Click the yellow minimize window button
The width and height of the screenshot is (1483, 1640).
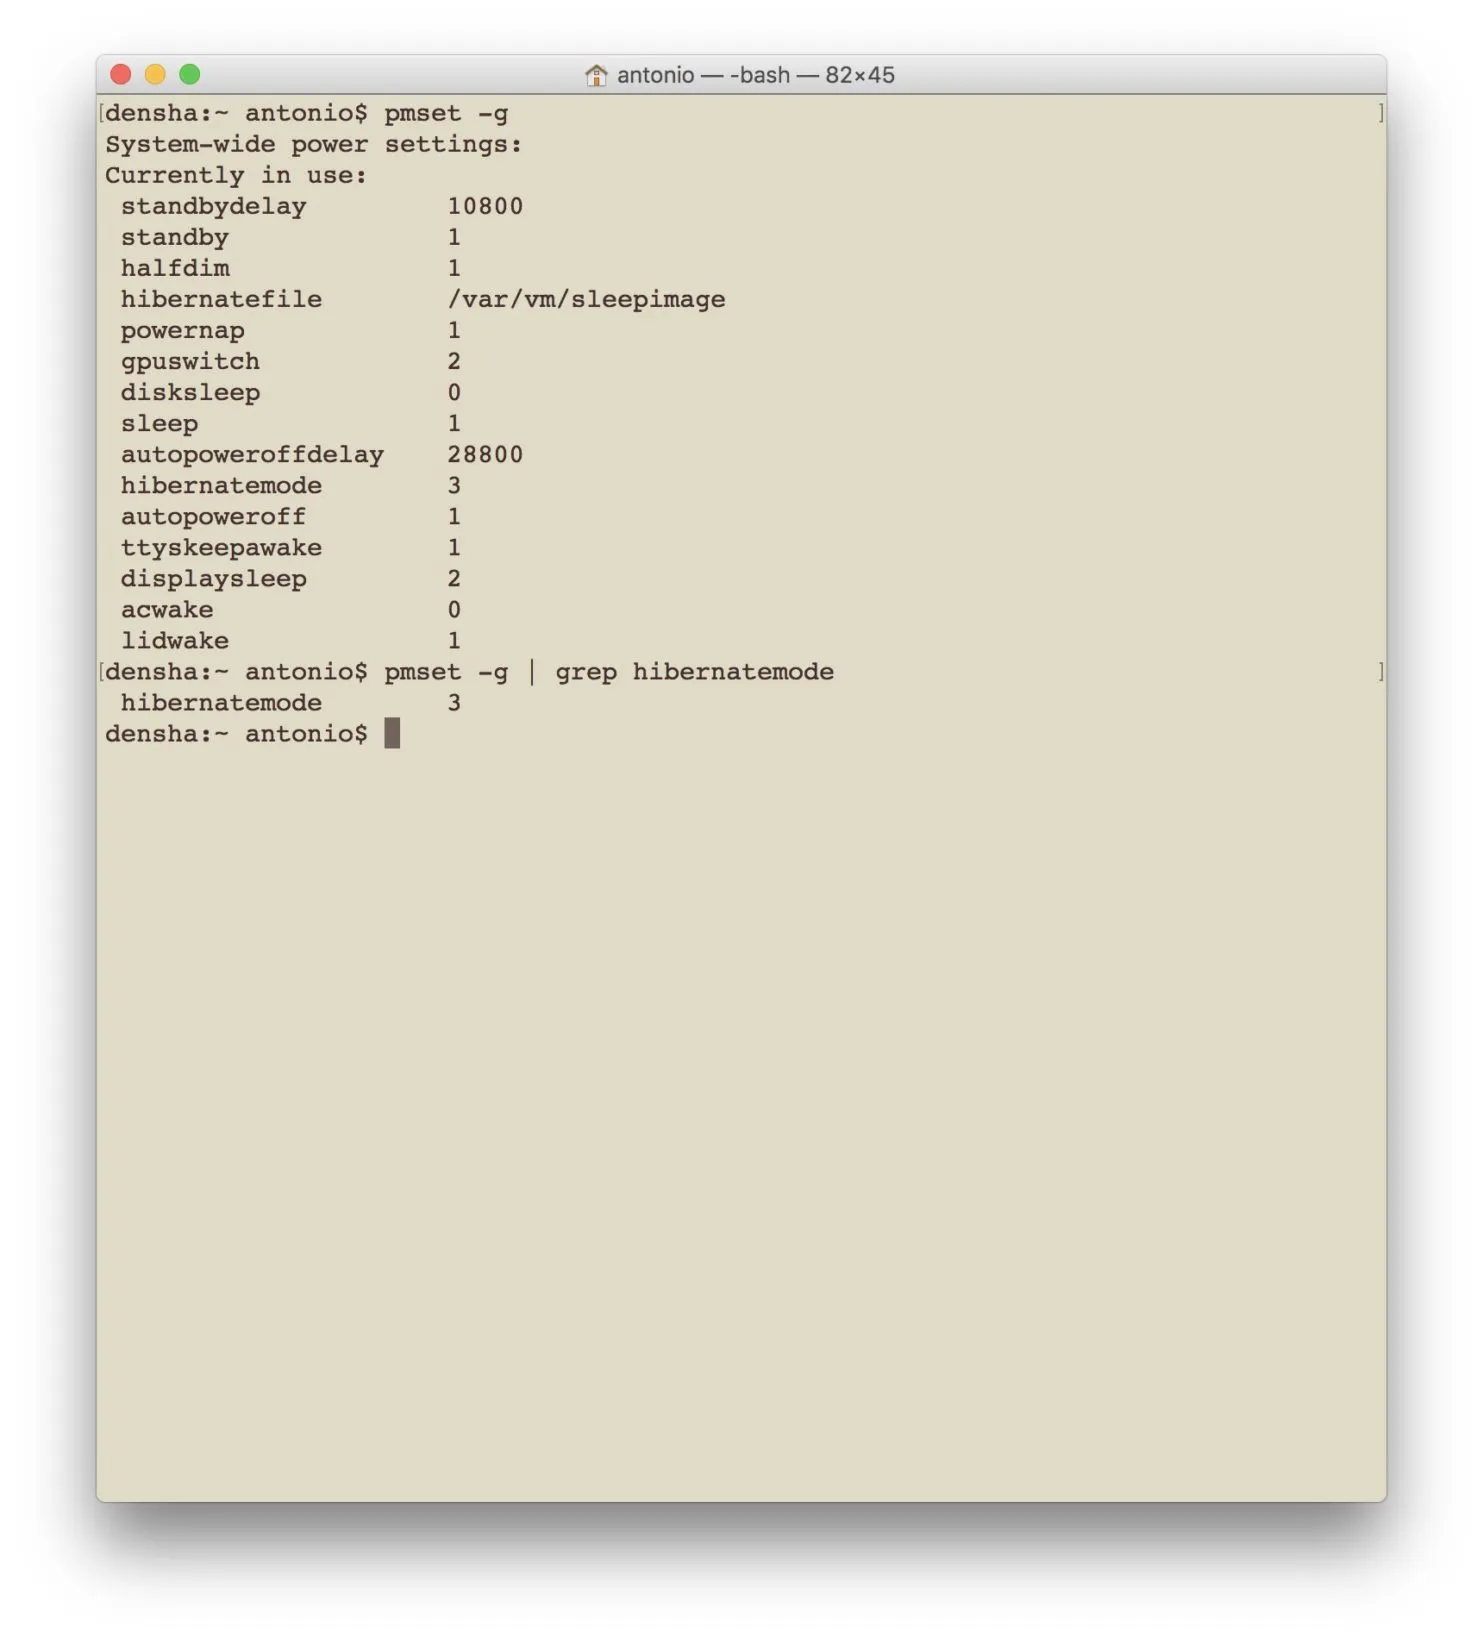[155, 74]
